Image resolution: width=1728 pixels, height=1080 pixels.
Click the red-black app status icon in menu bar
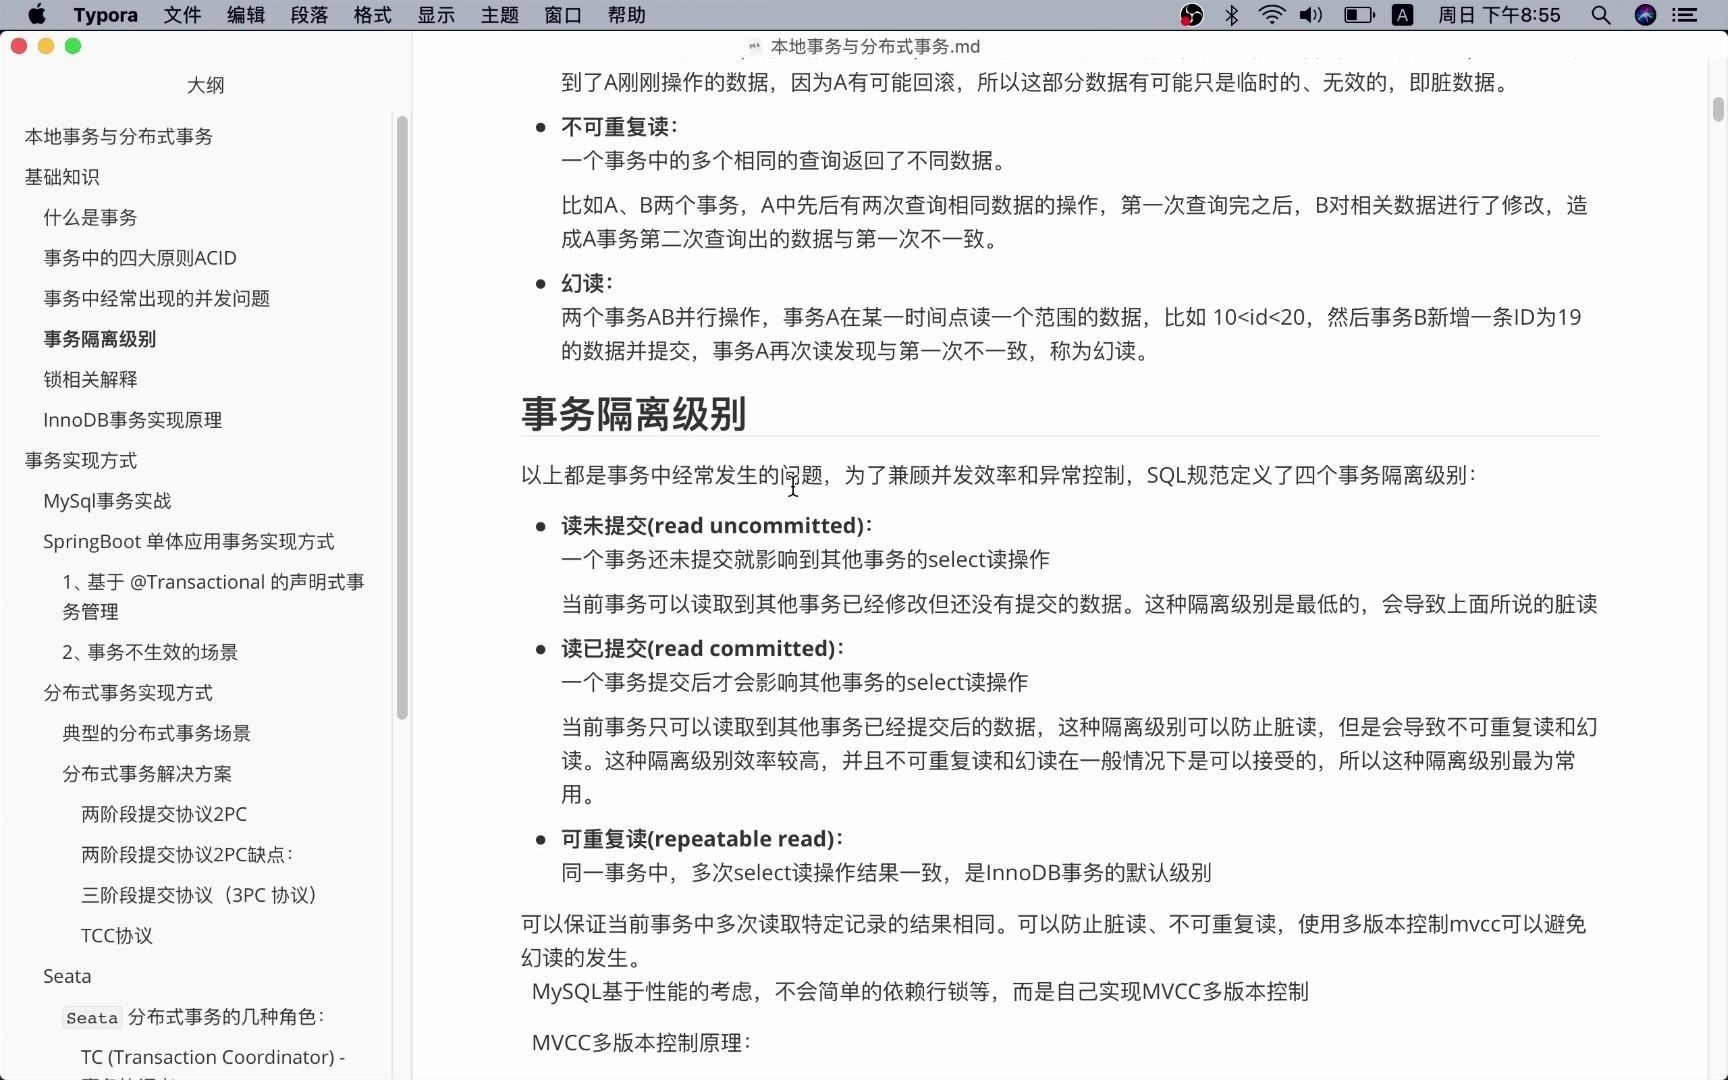[x=1191, y=15]
